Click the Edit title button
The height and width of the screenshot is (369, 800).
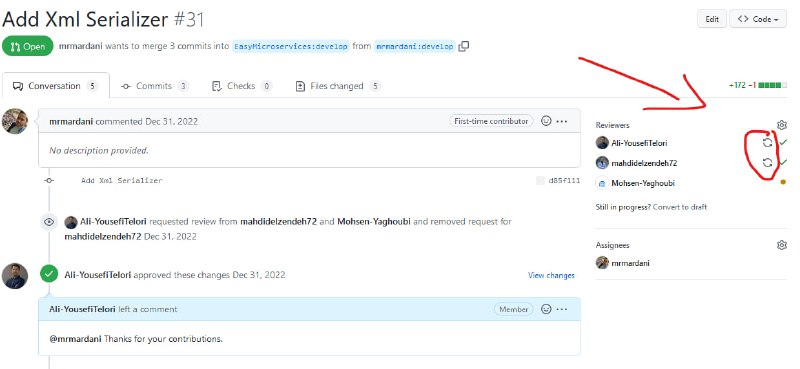tap(712, 19)
